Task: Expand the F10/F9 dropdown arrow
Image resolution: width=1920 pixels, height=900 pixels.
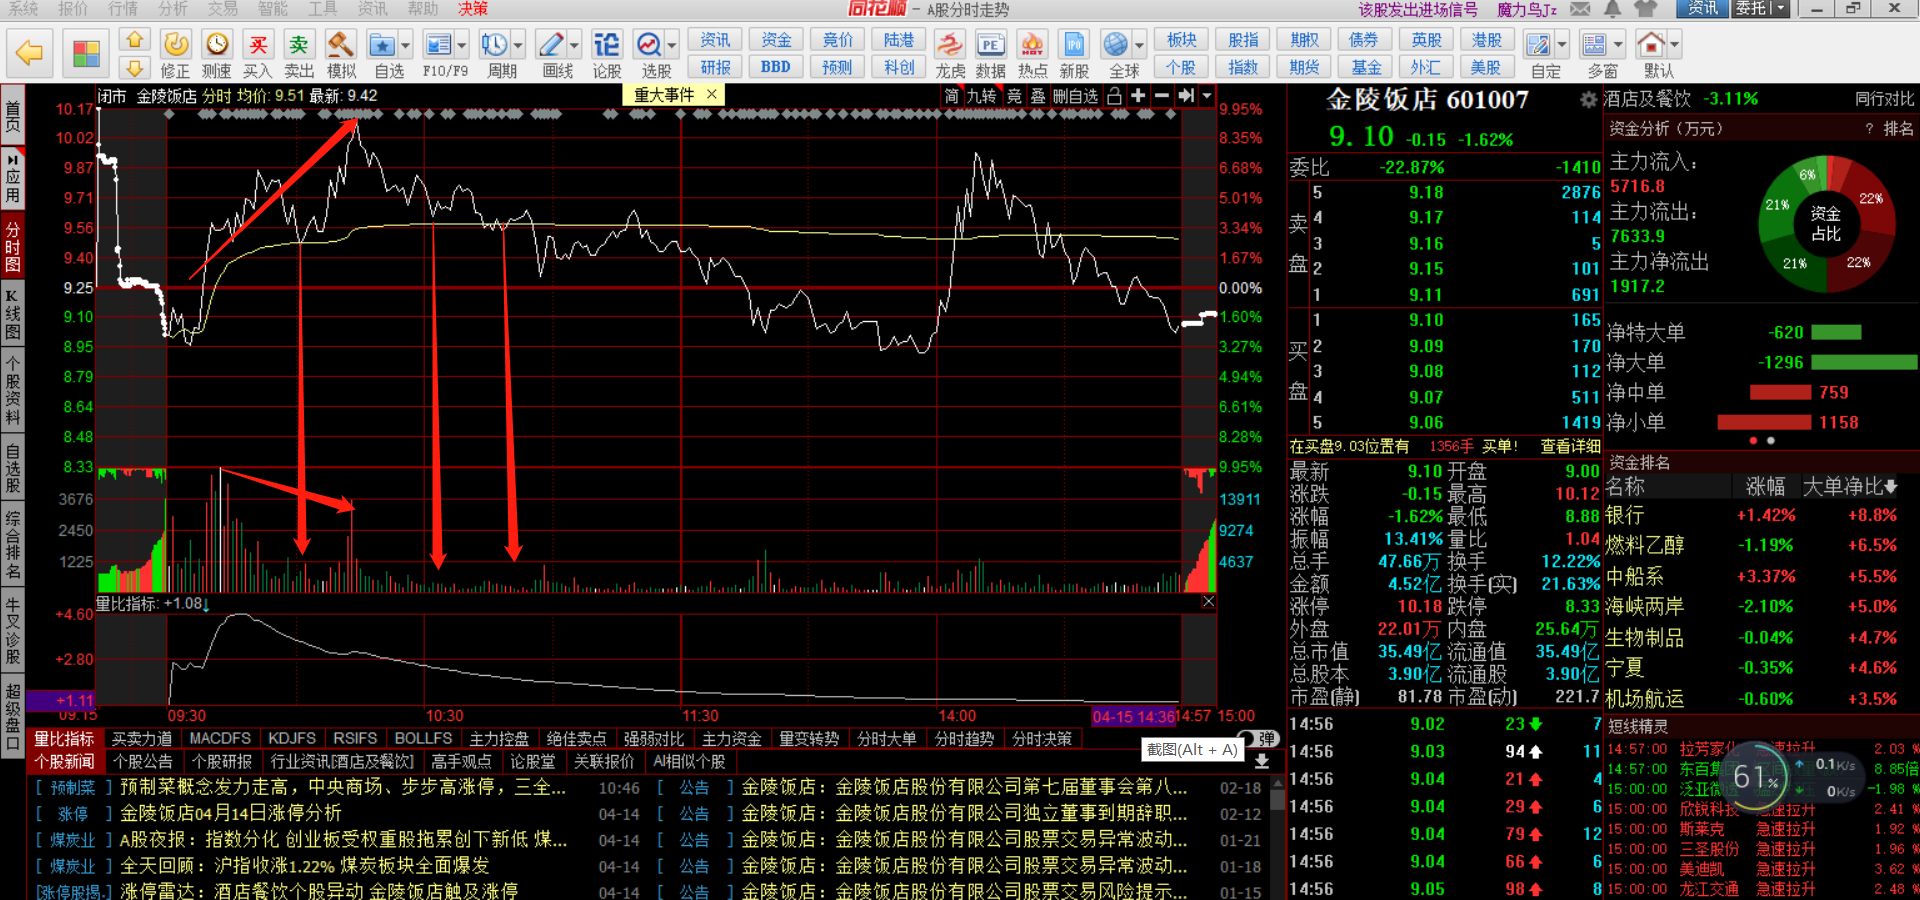Action: pos(461,45)
